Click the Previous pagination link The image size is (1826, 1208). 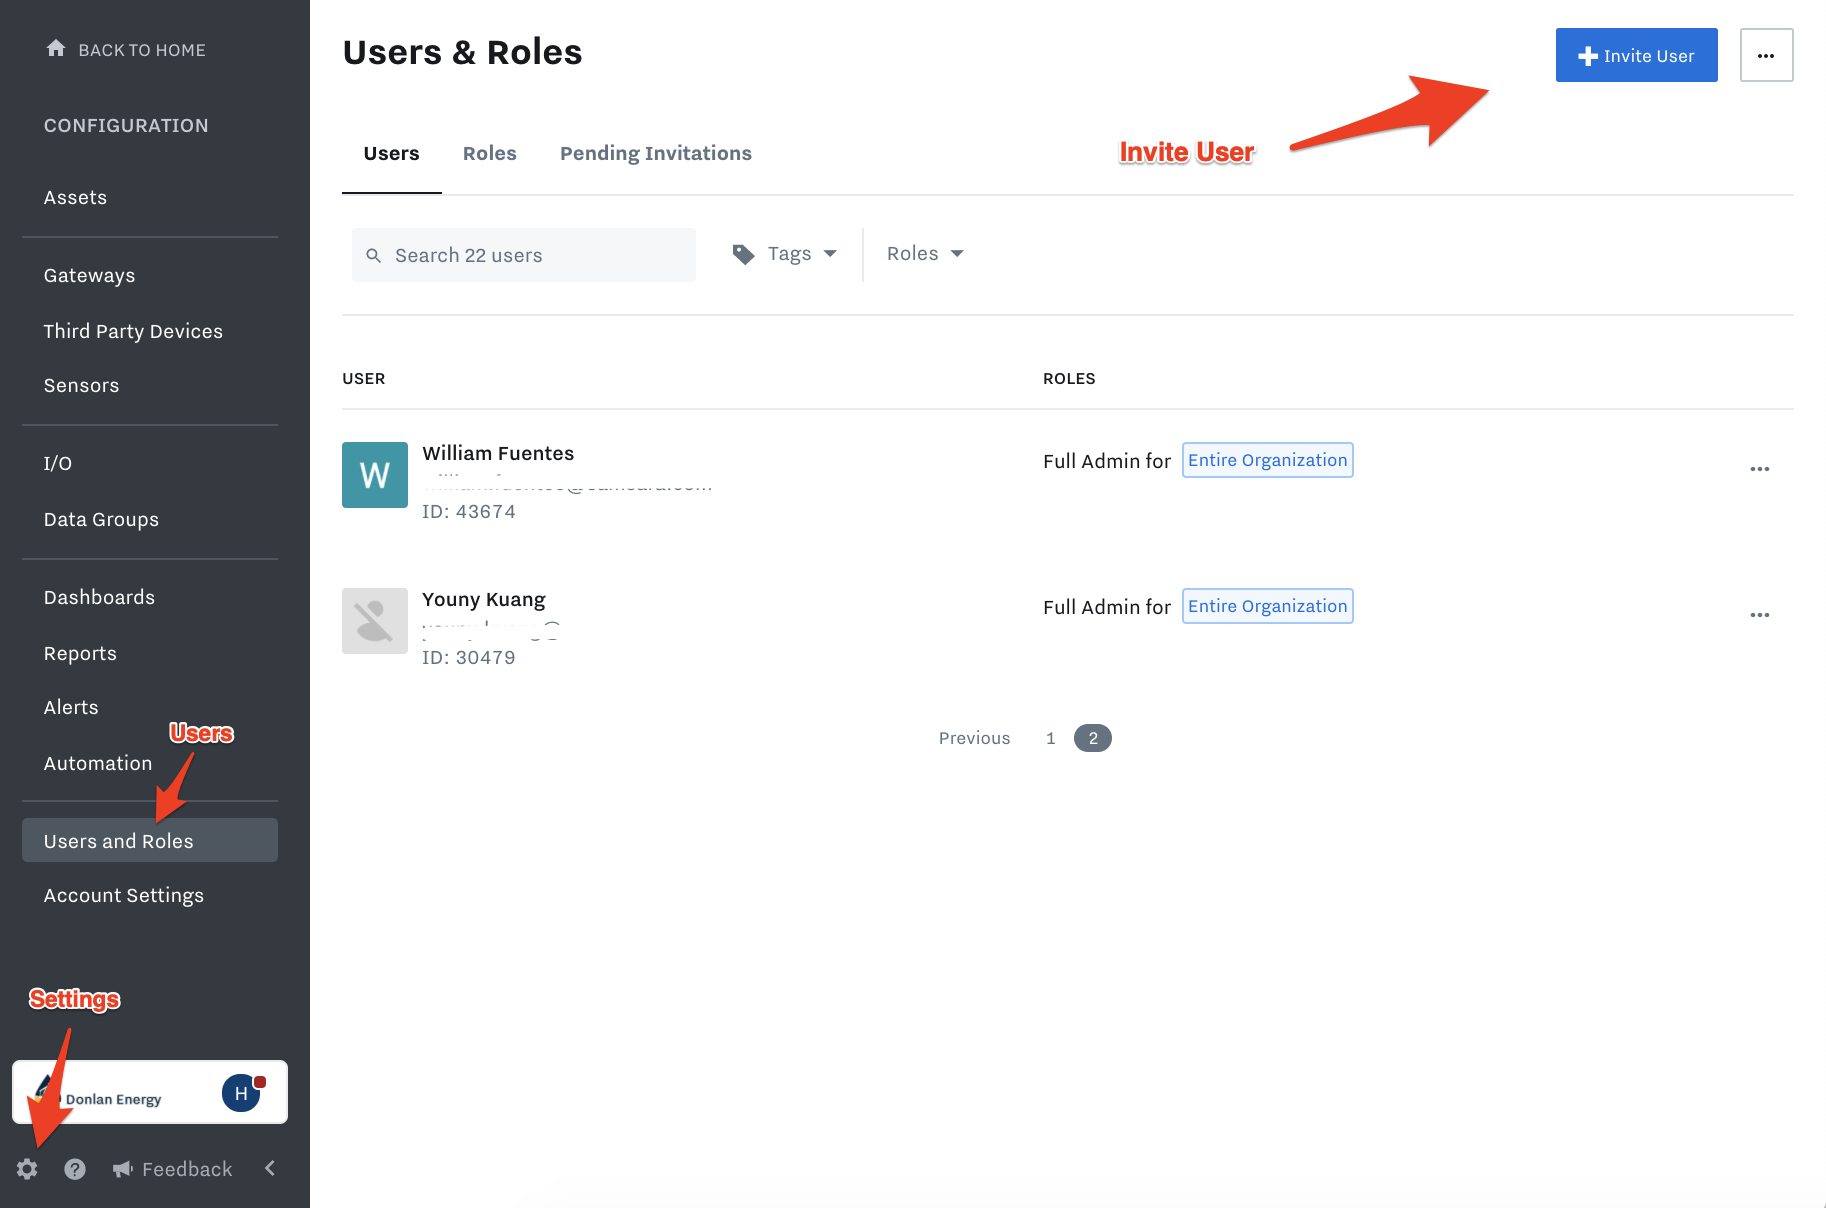point(974,738)
